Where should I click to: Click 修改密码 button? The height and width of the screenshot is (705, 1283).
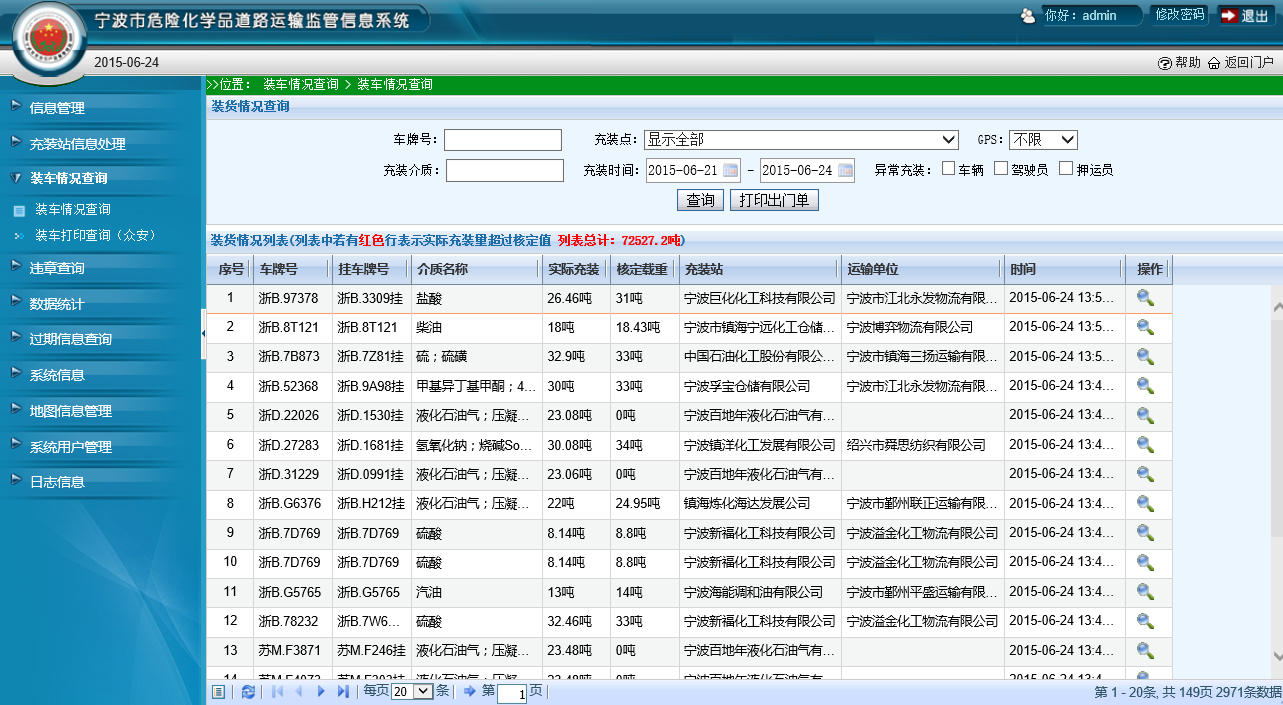click(x=1179, y=15)
